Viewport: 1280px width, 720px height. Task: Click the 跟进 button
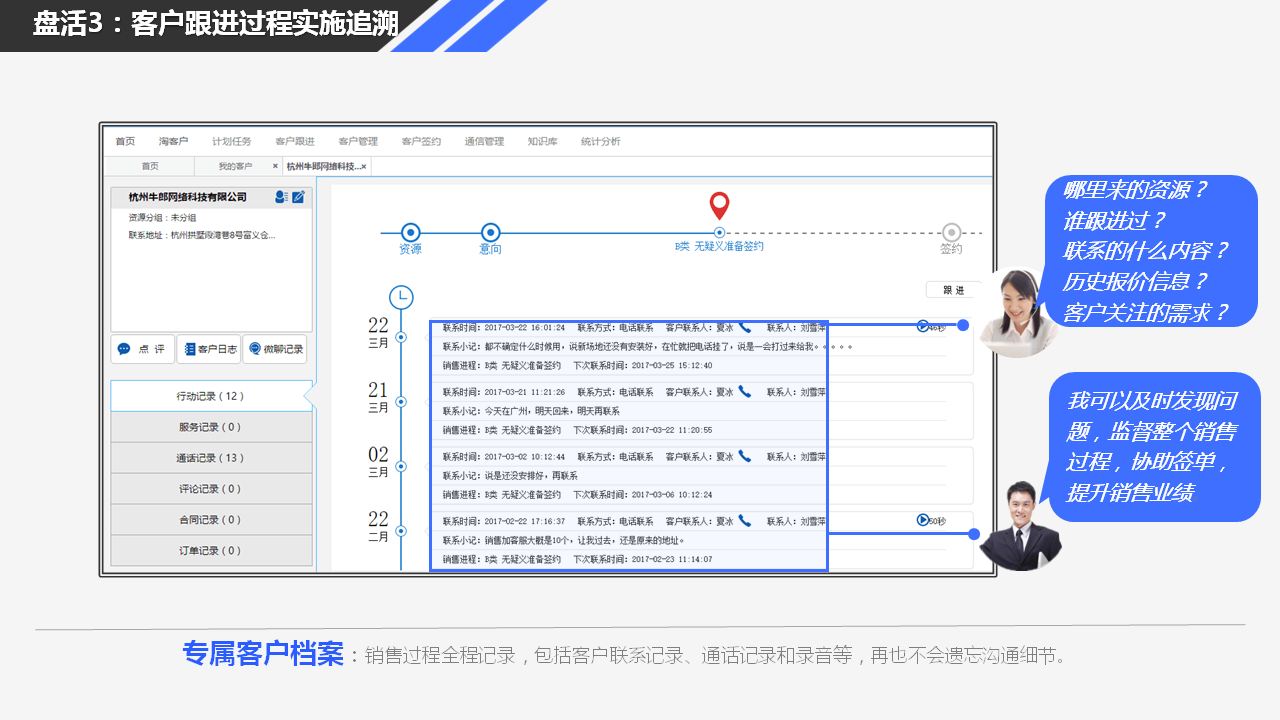[x=953, y=290]
